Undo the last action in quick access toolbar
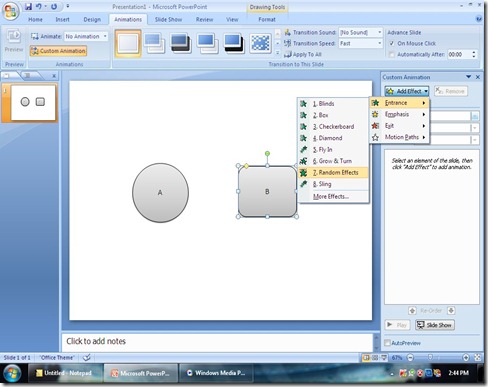The width and height of the screenshot is (488, 387). coord(39,6)
